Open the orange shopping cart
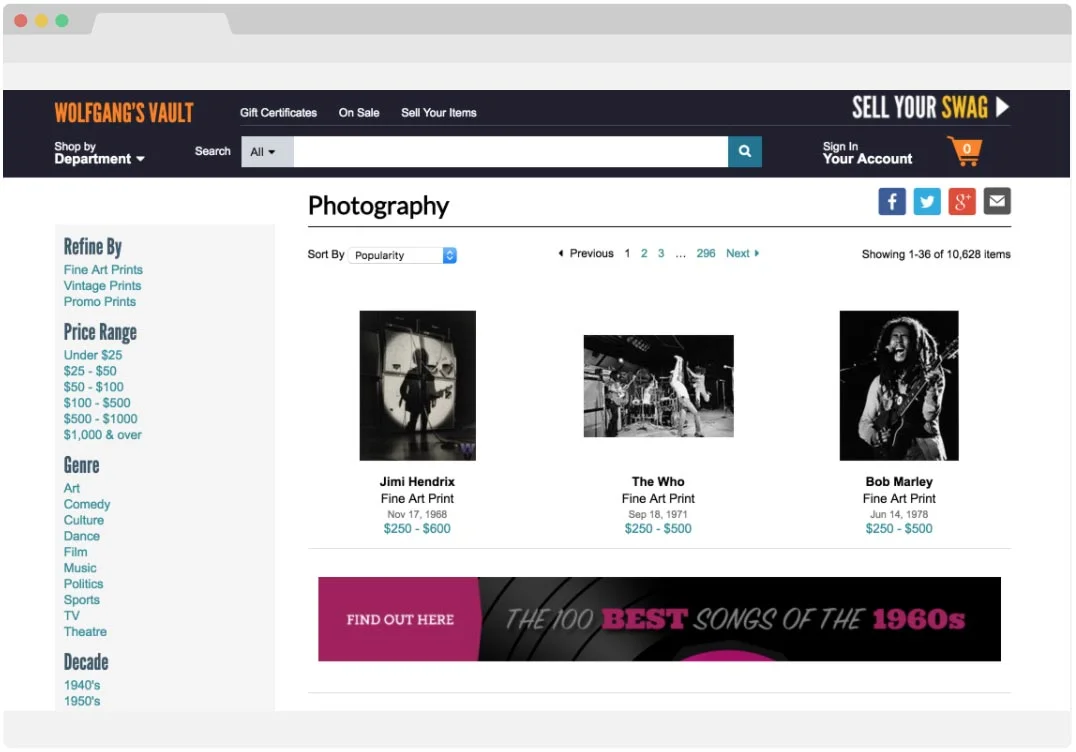1076x752 pixels. (x=964, y=151)
